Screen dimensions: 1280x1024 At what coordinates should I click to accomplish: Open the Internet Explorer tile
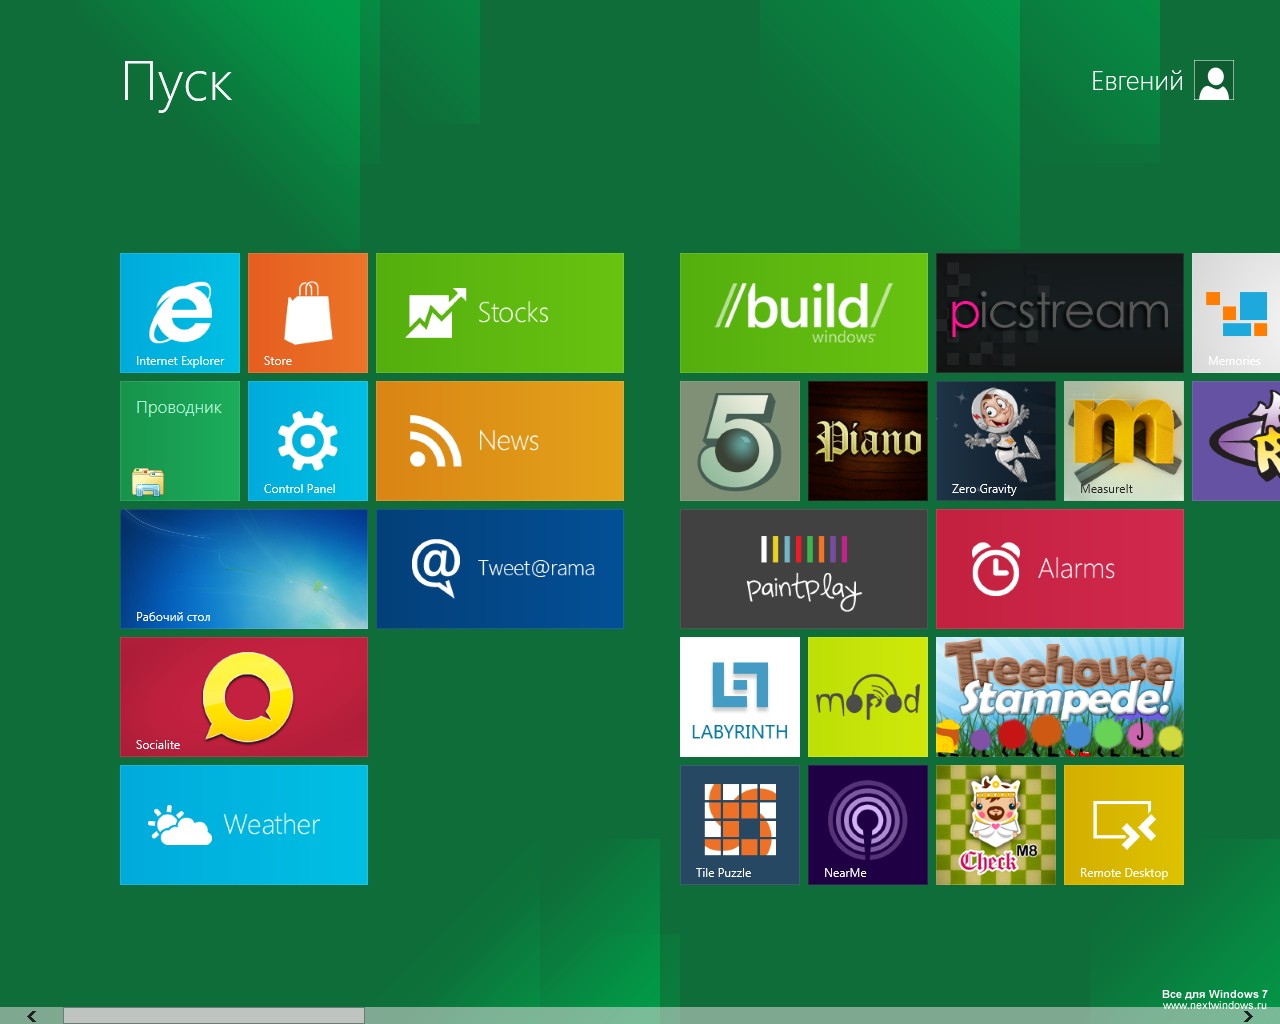coord(180,313)
